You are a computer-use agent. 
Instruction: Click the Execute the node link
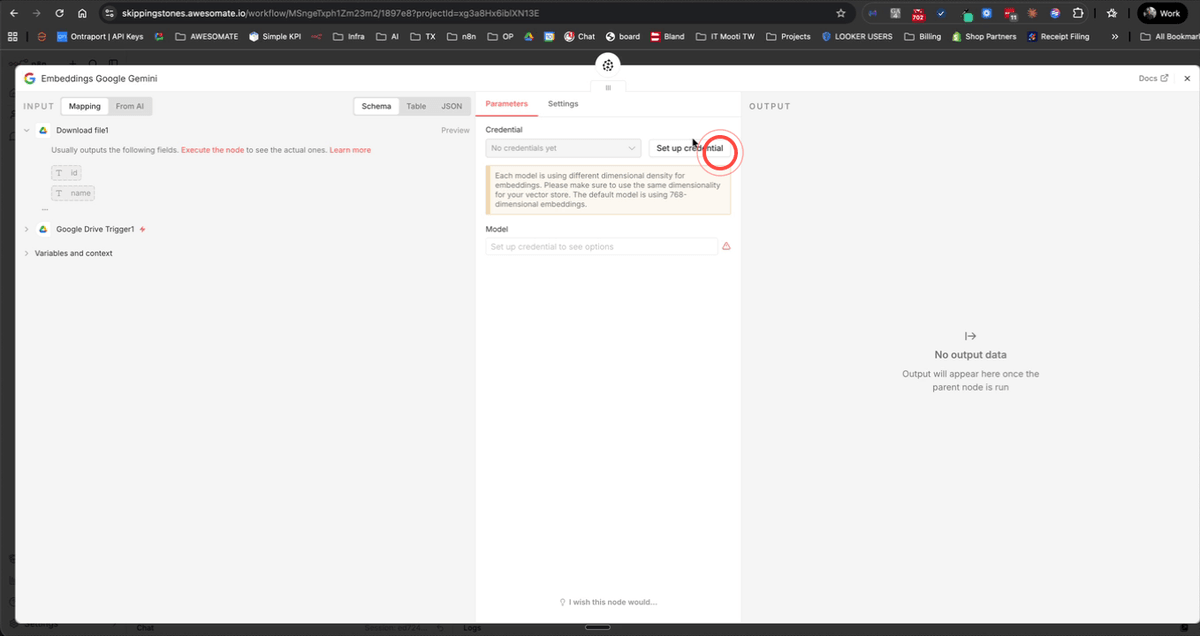212,150
